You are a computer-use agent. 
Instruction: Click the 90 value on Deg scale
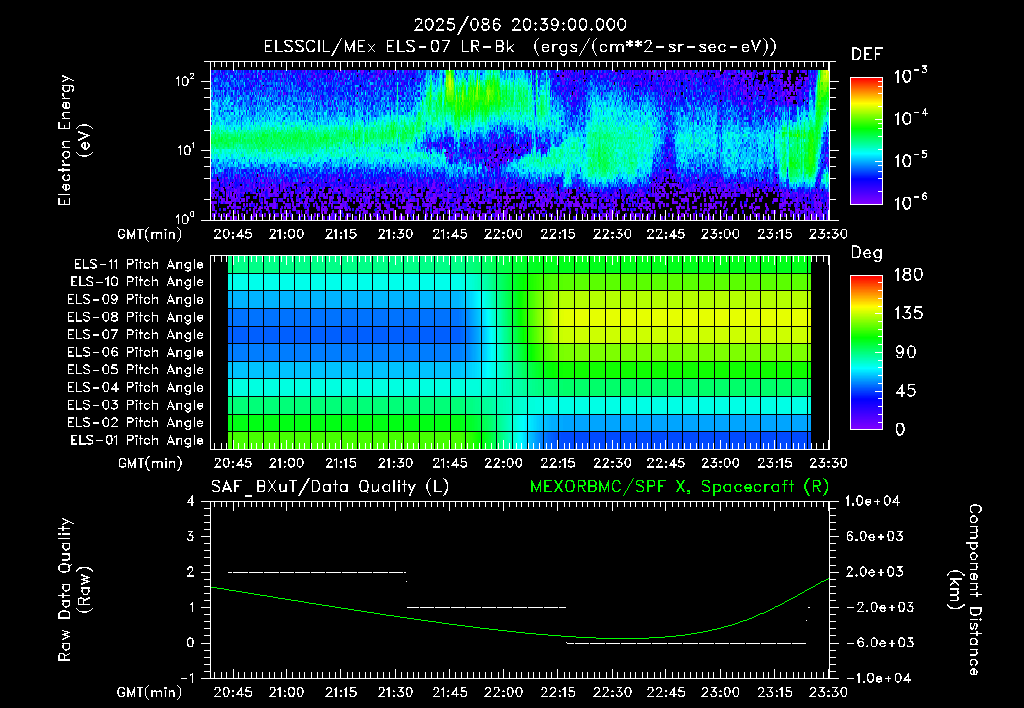pos(906,352)
